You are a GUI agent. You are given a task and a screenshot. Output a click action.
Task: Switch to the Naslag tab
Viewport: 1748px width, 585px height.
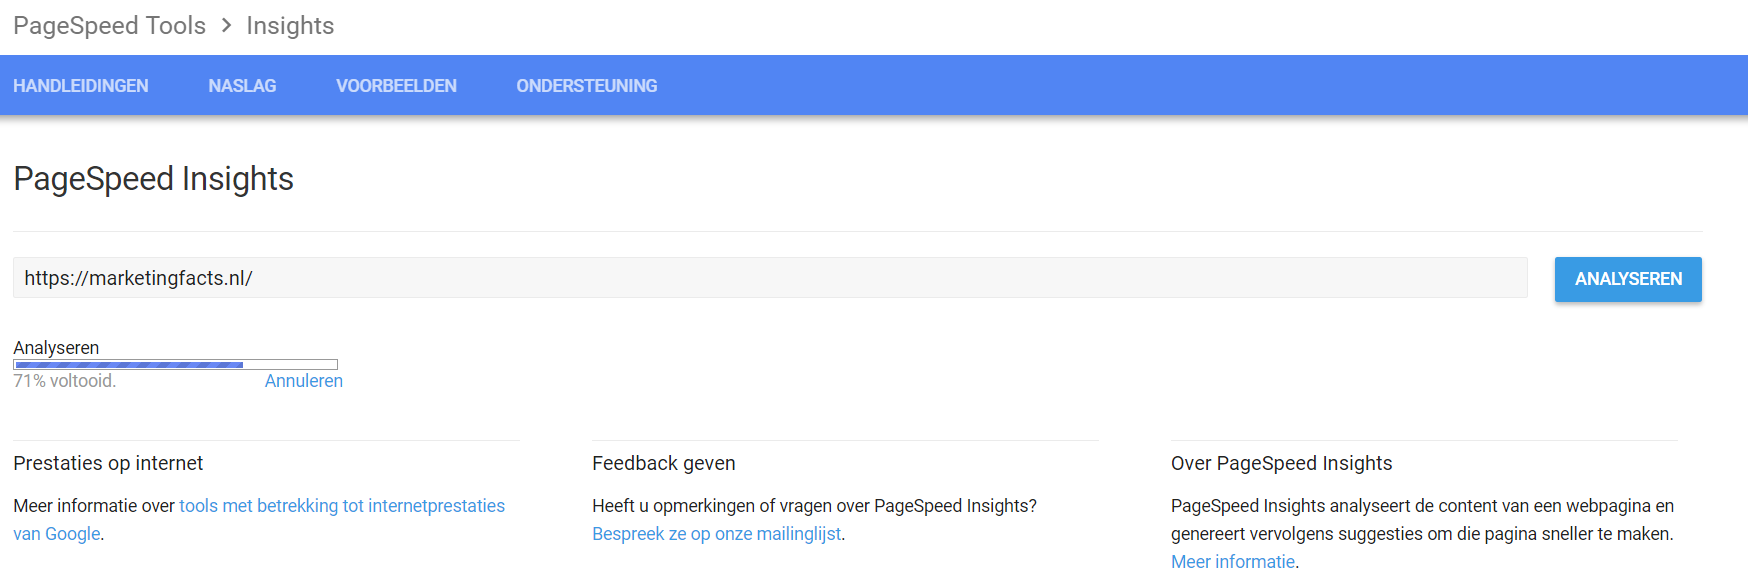[242, 86]
